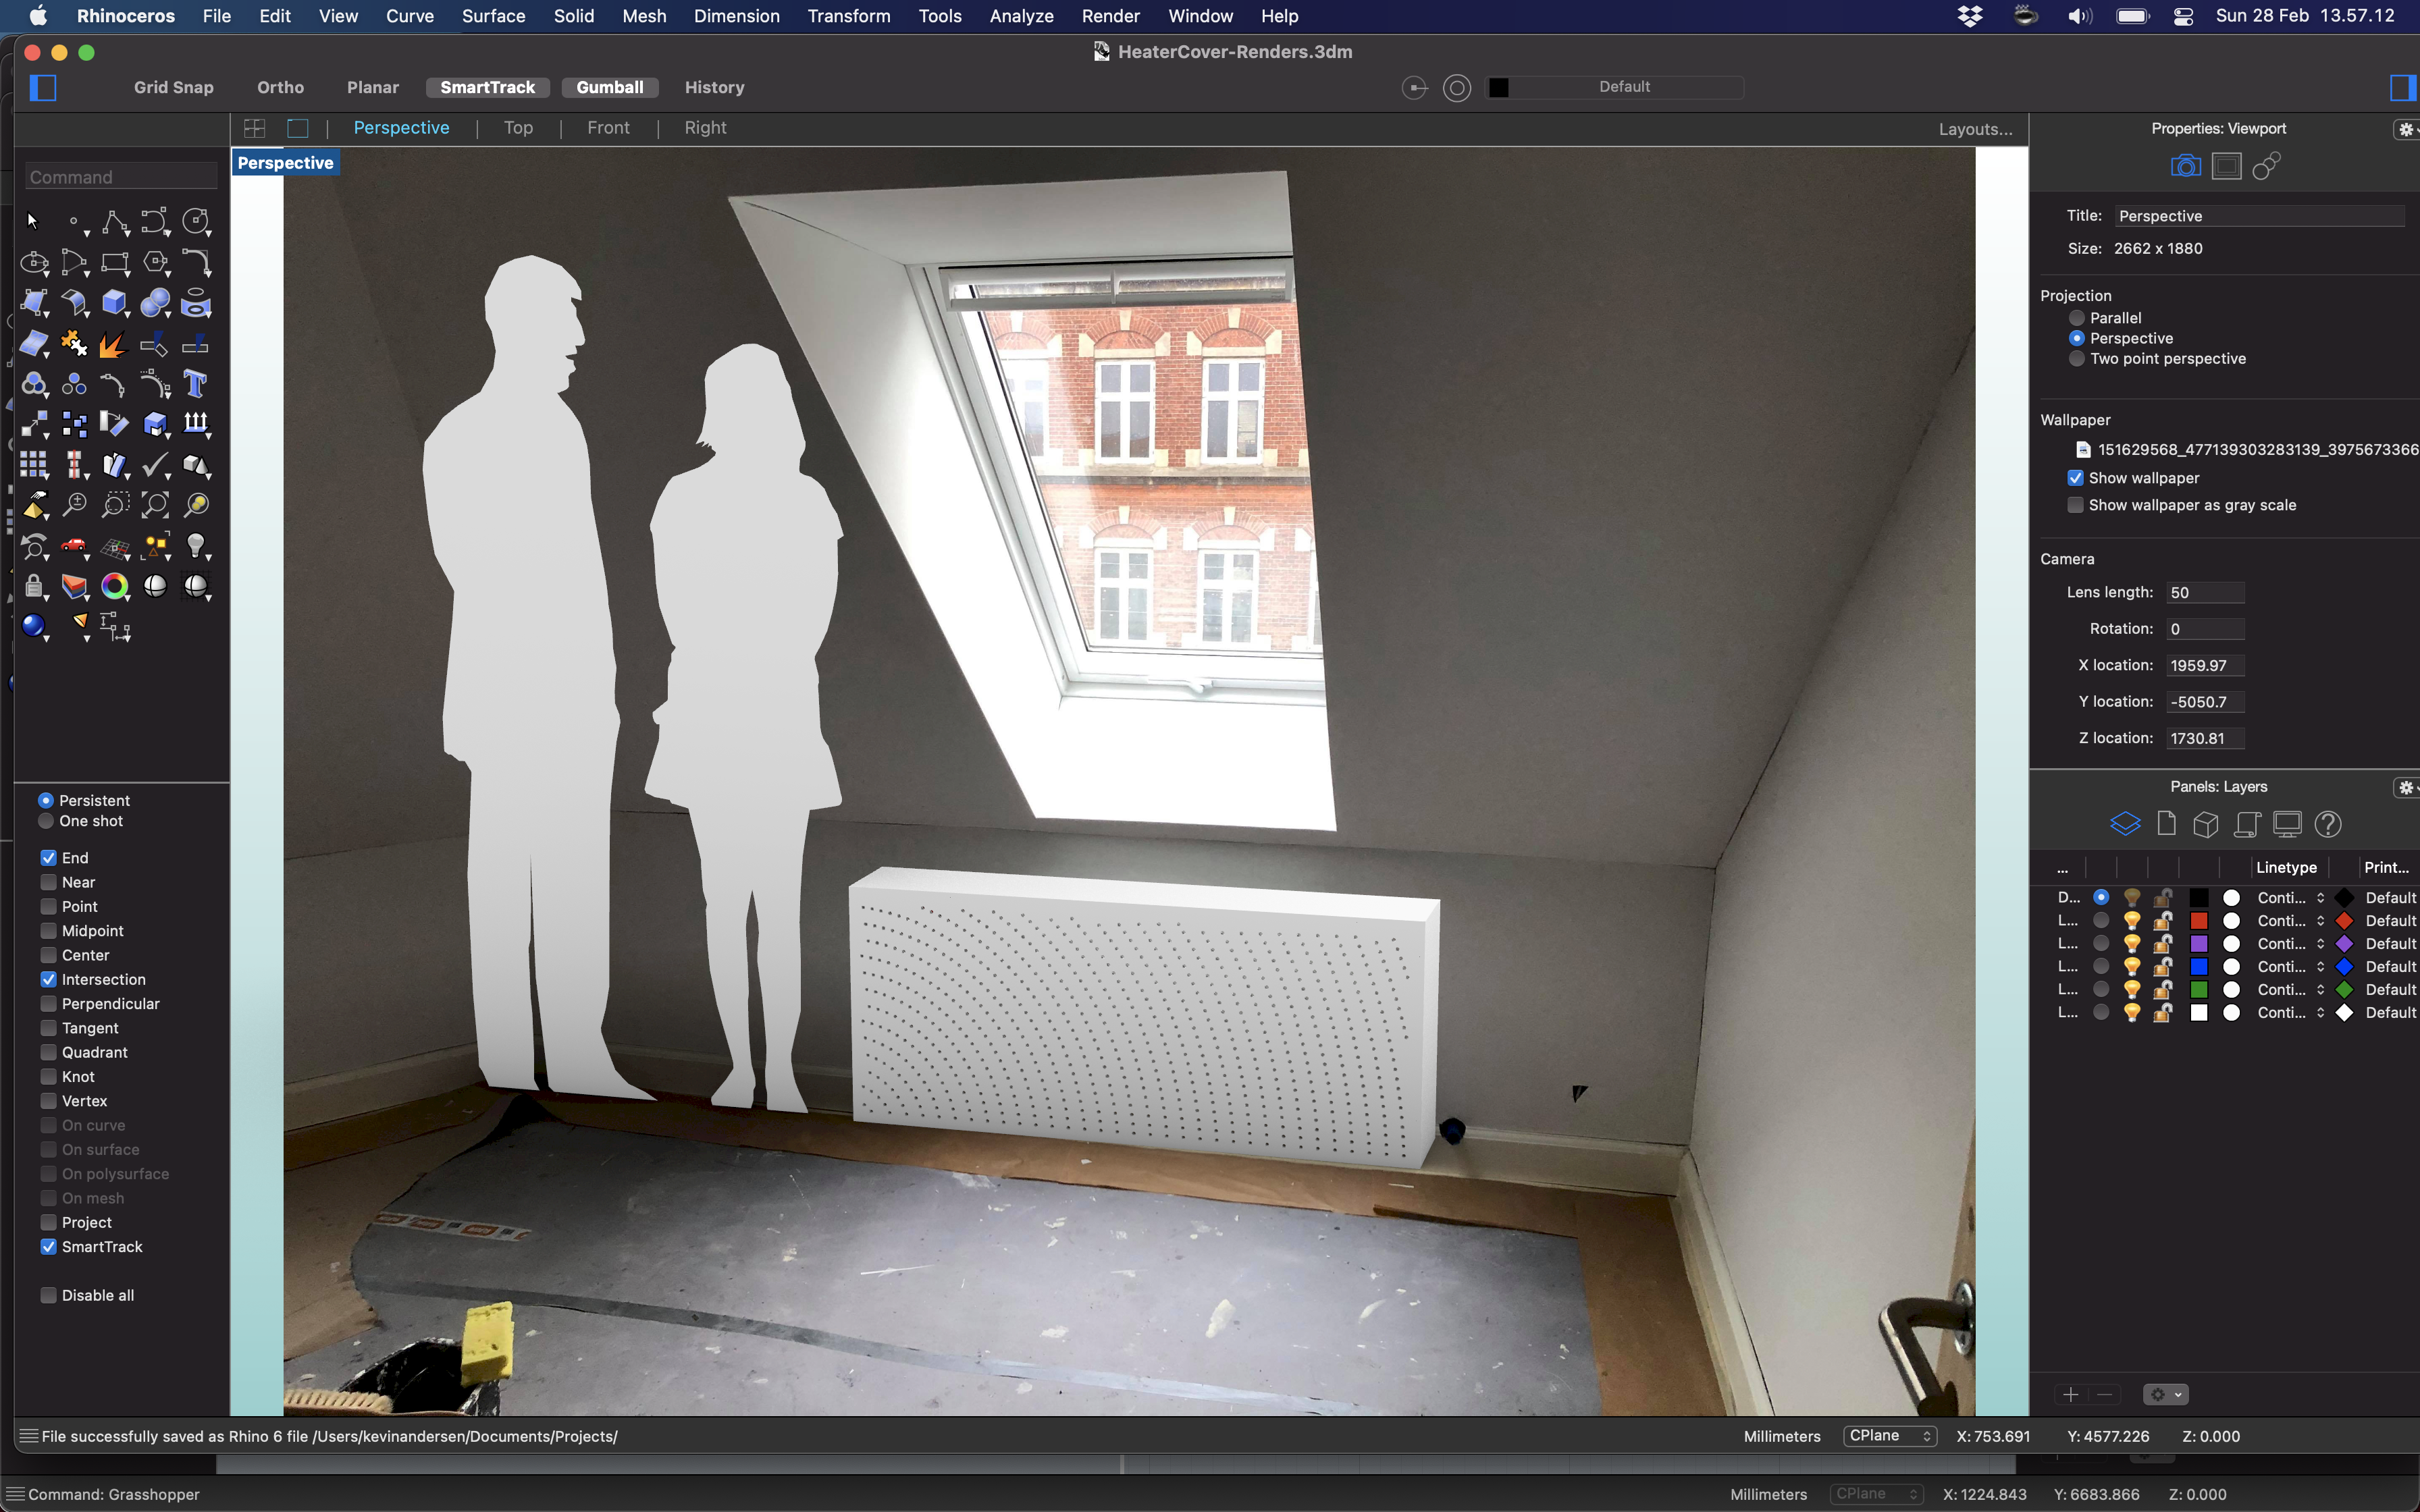Select the Rectangle tool
2420x1512 pixels.
click(x=115, y=262)
